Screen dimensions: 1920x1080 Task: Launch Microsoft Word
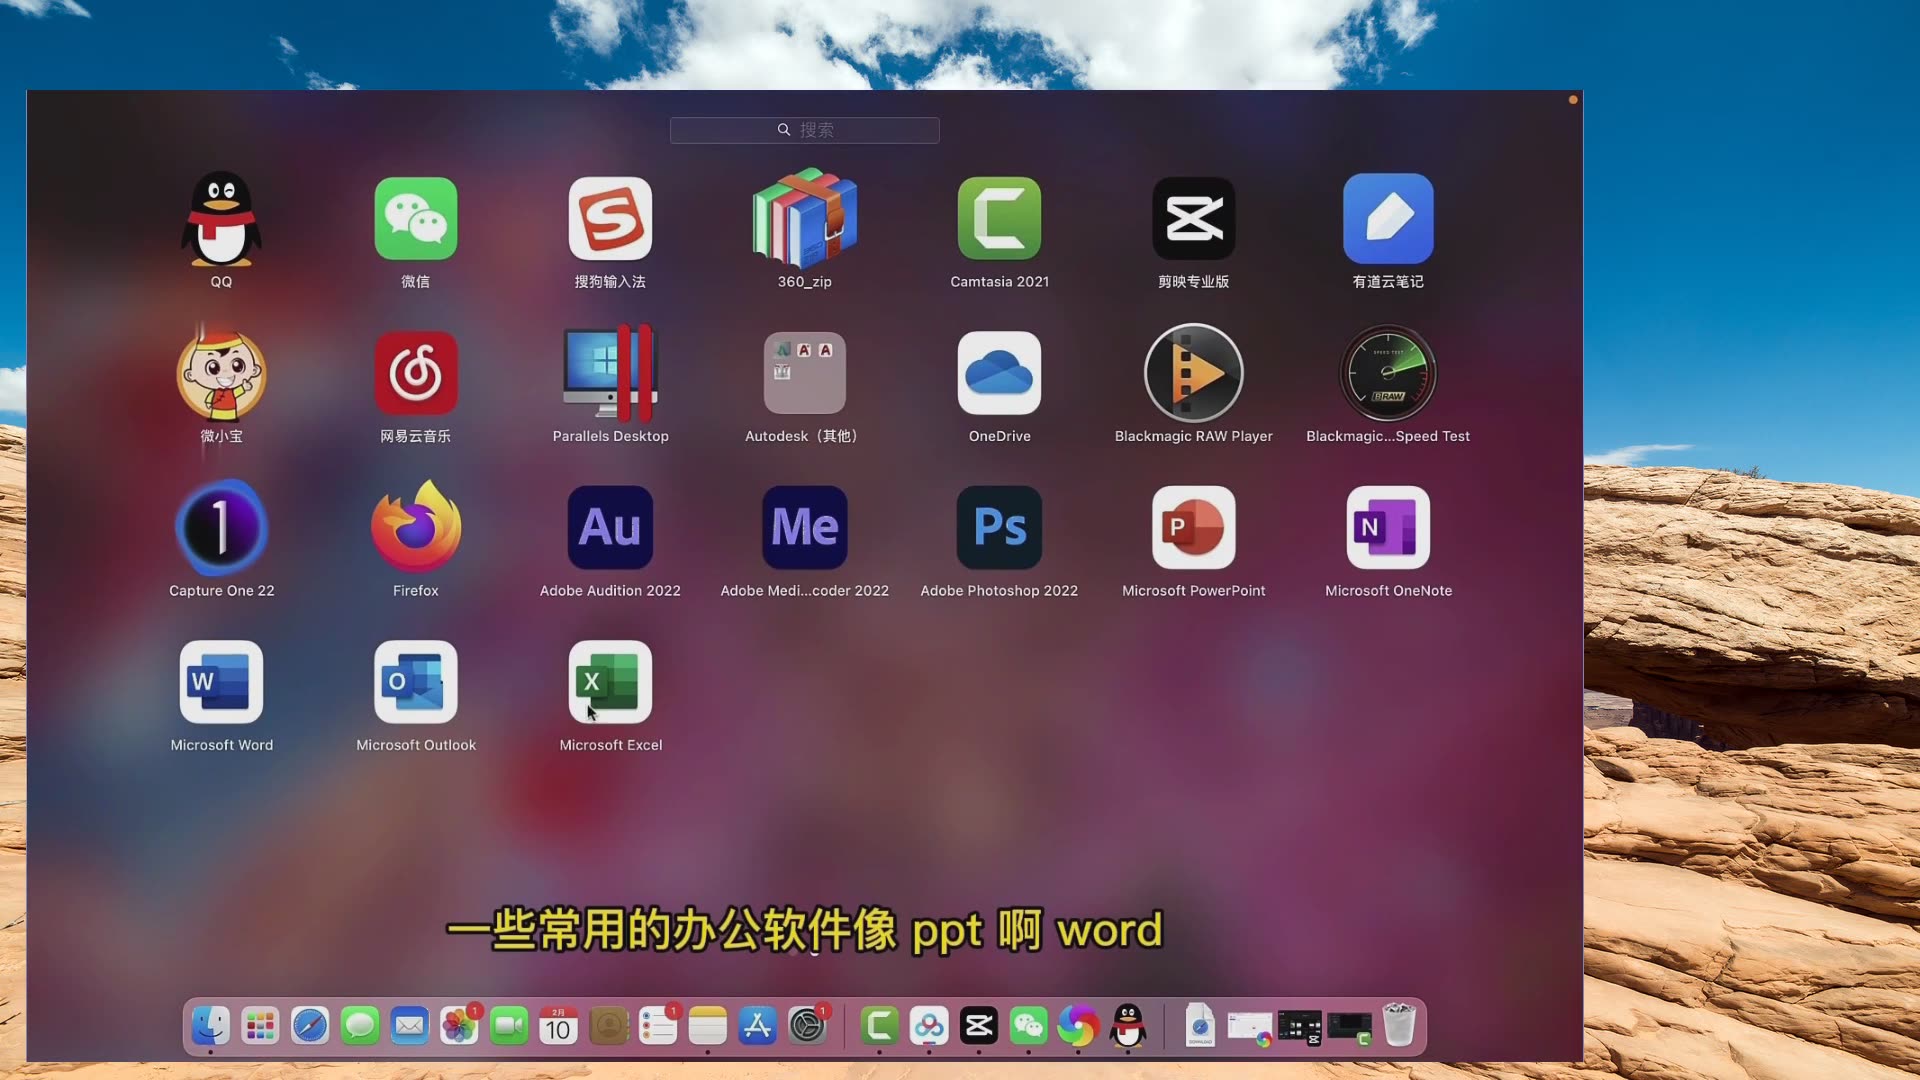point(222,682)
